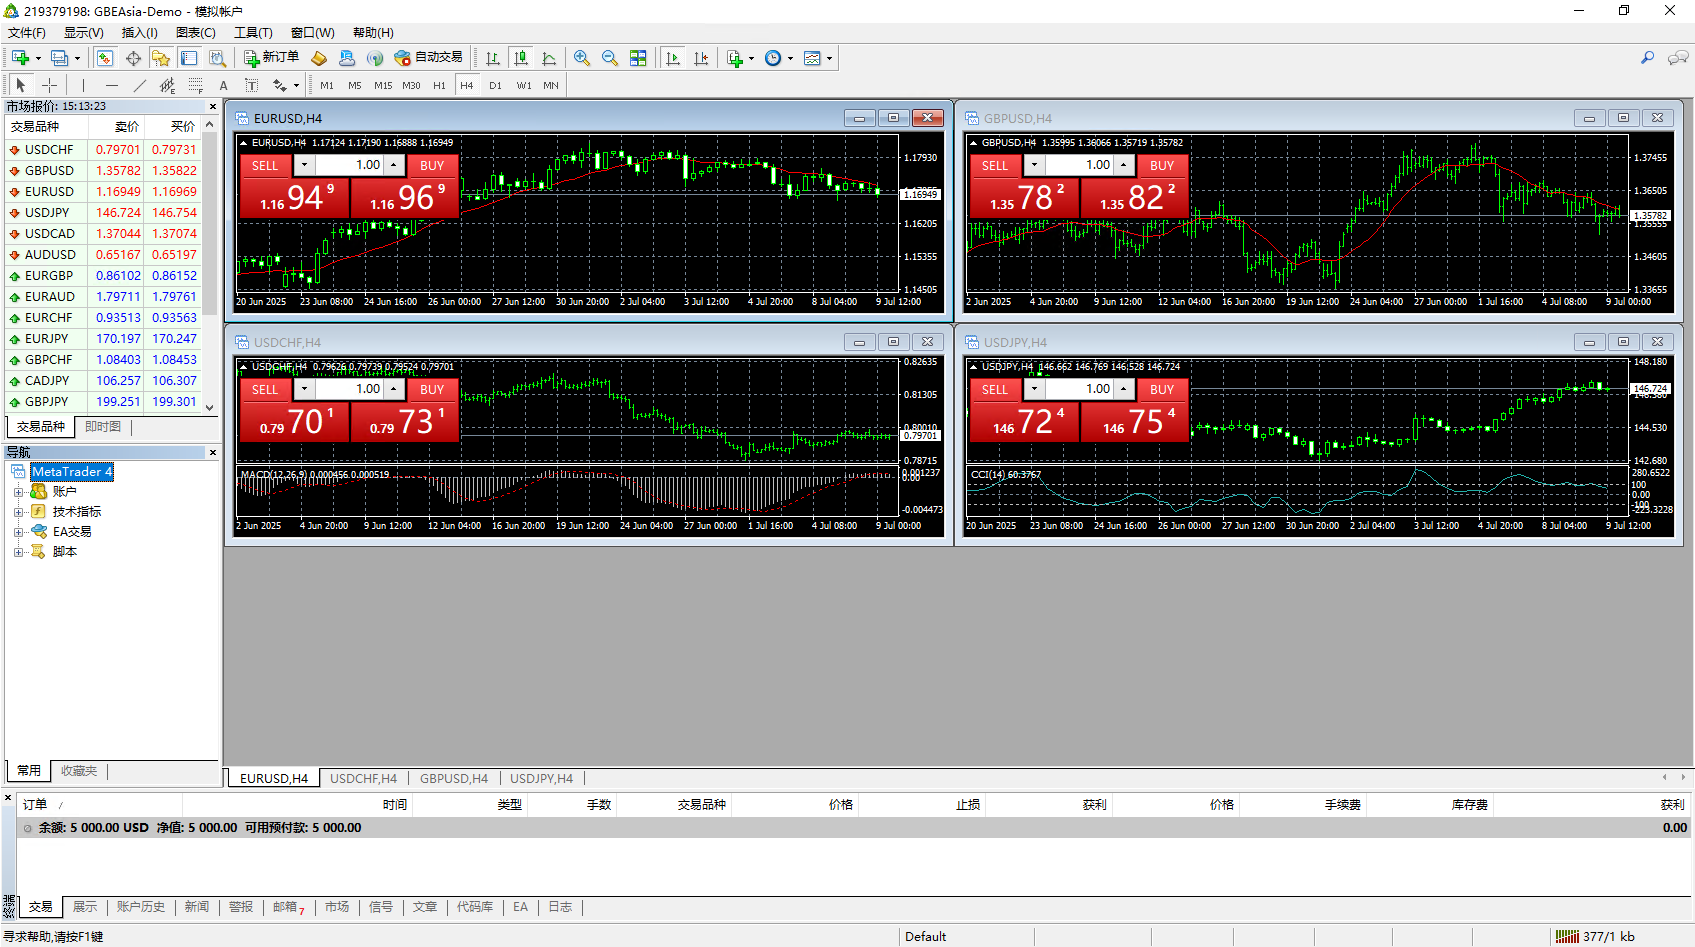Switch to the USDCHF,H4 chart tab
The width and height of the screenshot is (1695, 947).
coord(363,778)
